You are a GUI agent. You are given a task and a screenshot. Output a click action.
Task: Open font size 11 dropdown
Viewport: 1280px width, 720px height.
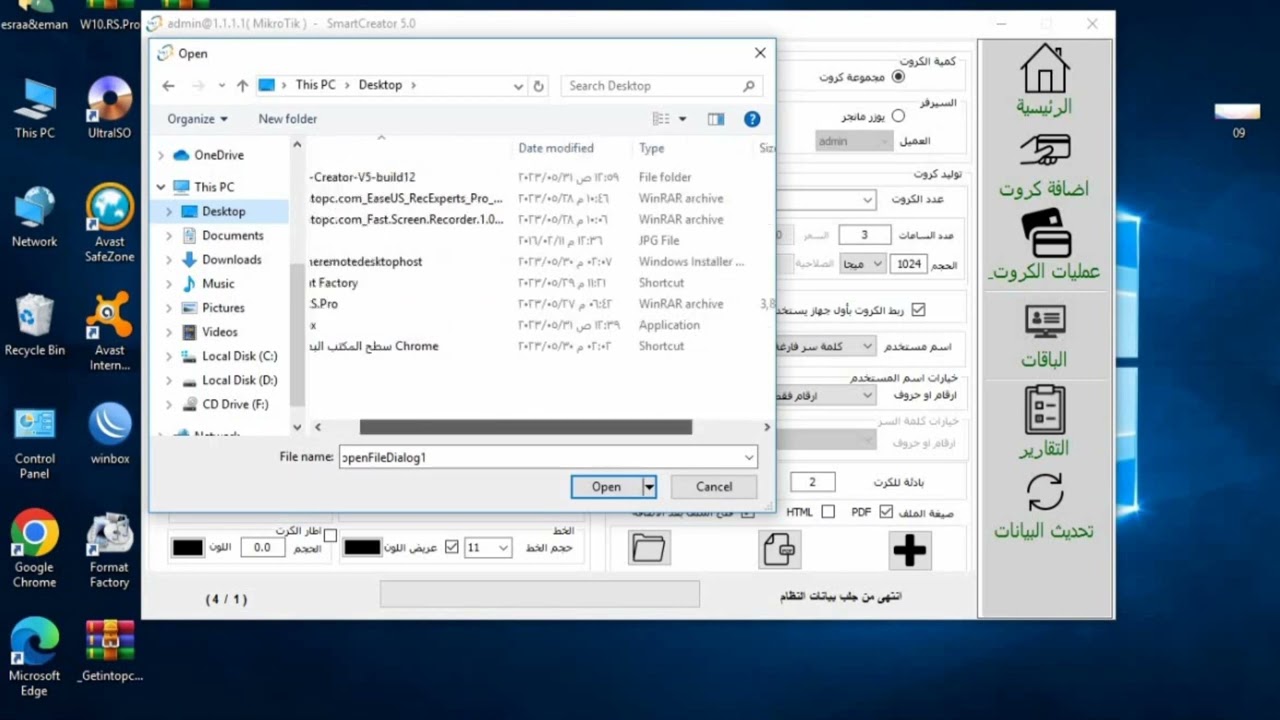click(503, 548)
